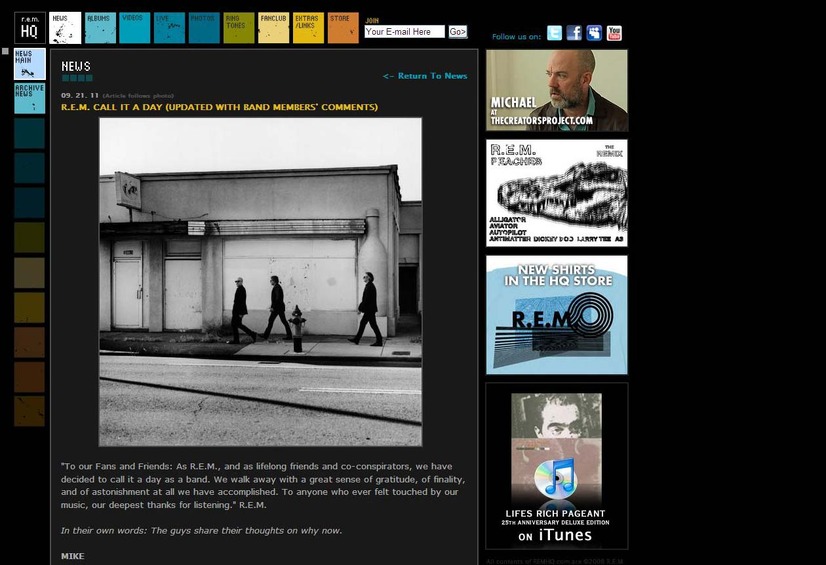Open the YouTube follow icon
Image resolution: width=826 pixels, height=565 pixels.
(614, 33)
